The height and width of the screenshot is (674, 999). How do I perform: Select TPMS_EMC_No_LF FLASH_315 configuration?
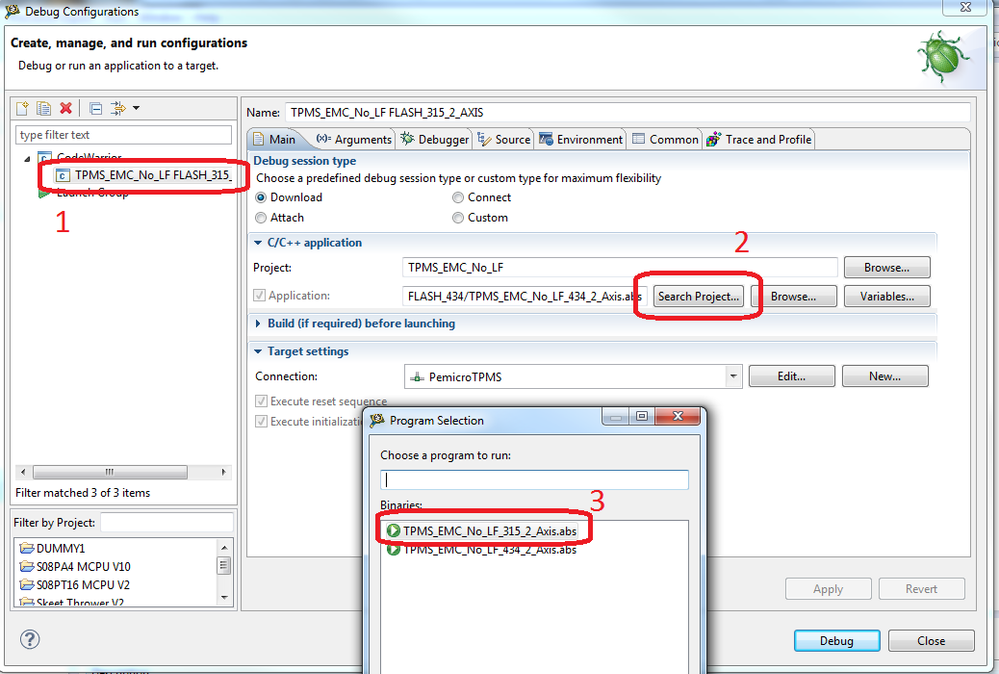143,175
